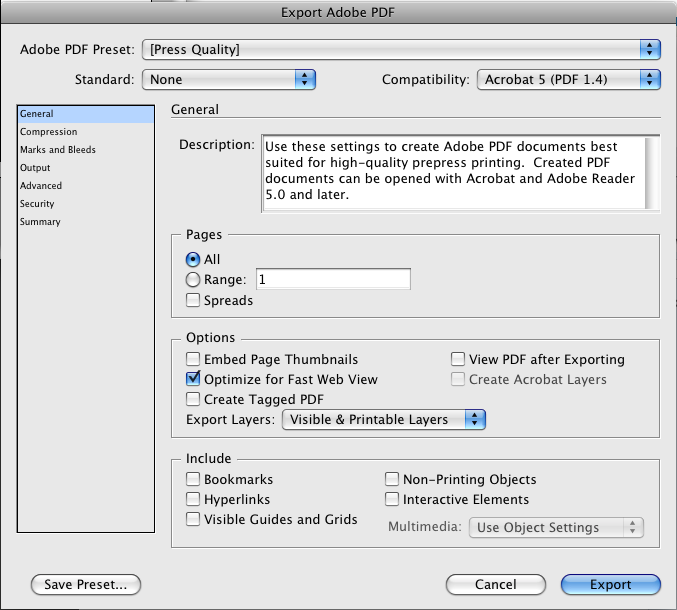Click the page Range text field
This screenshot has width=677, height=610.
[333, 279]
